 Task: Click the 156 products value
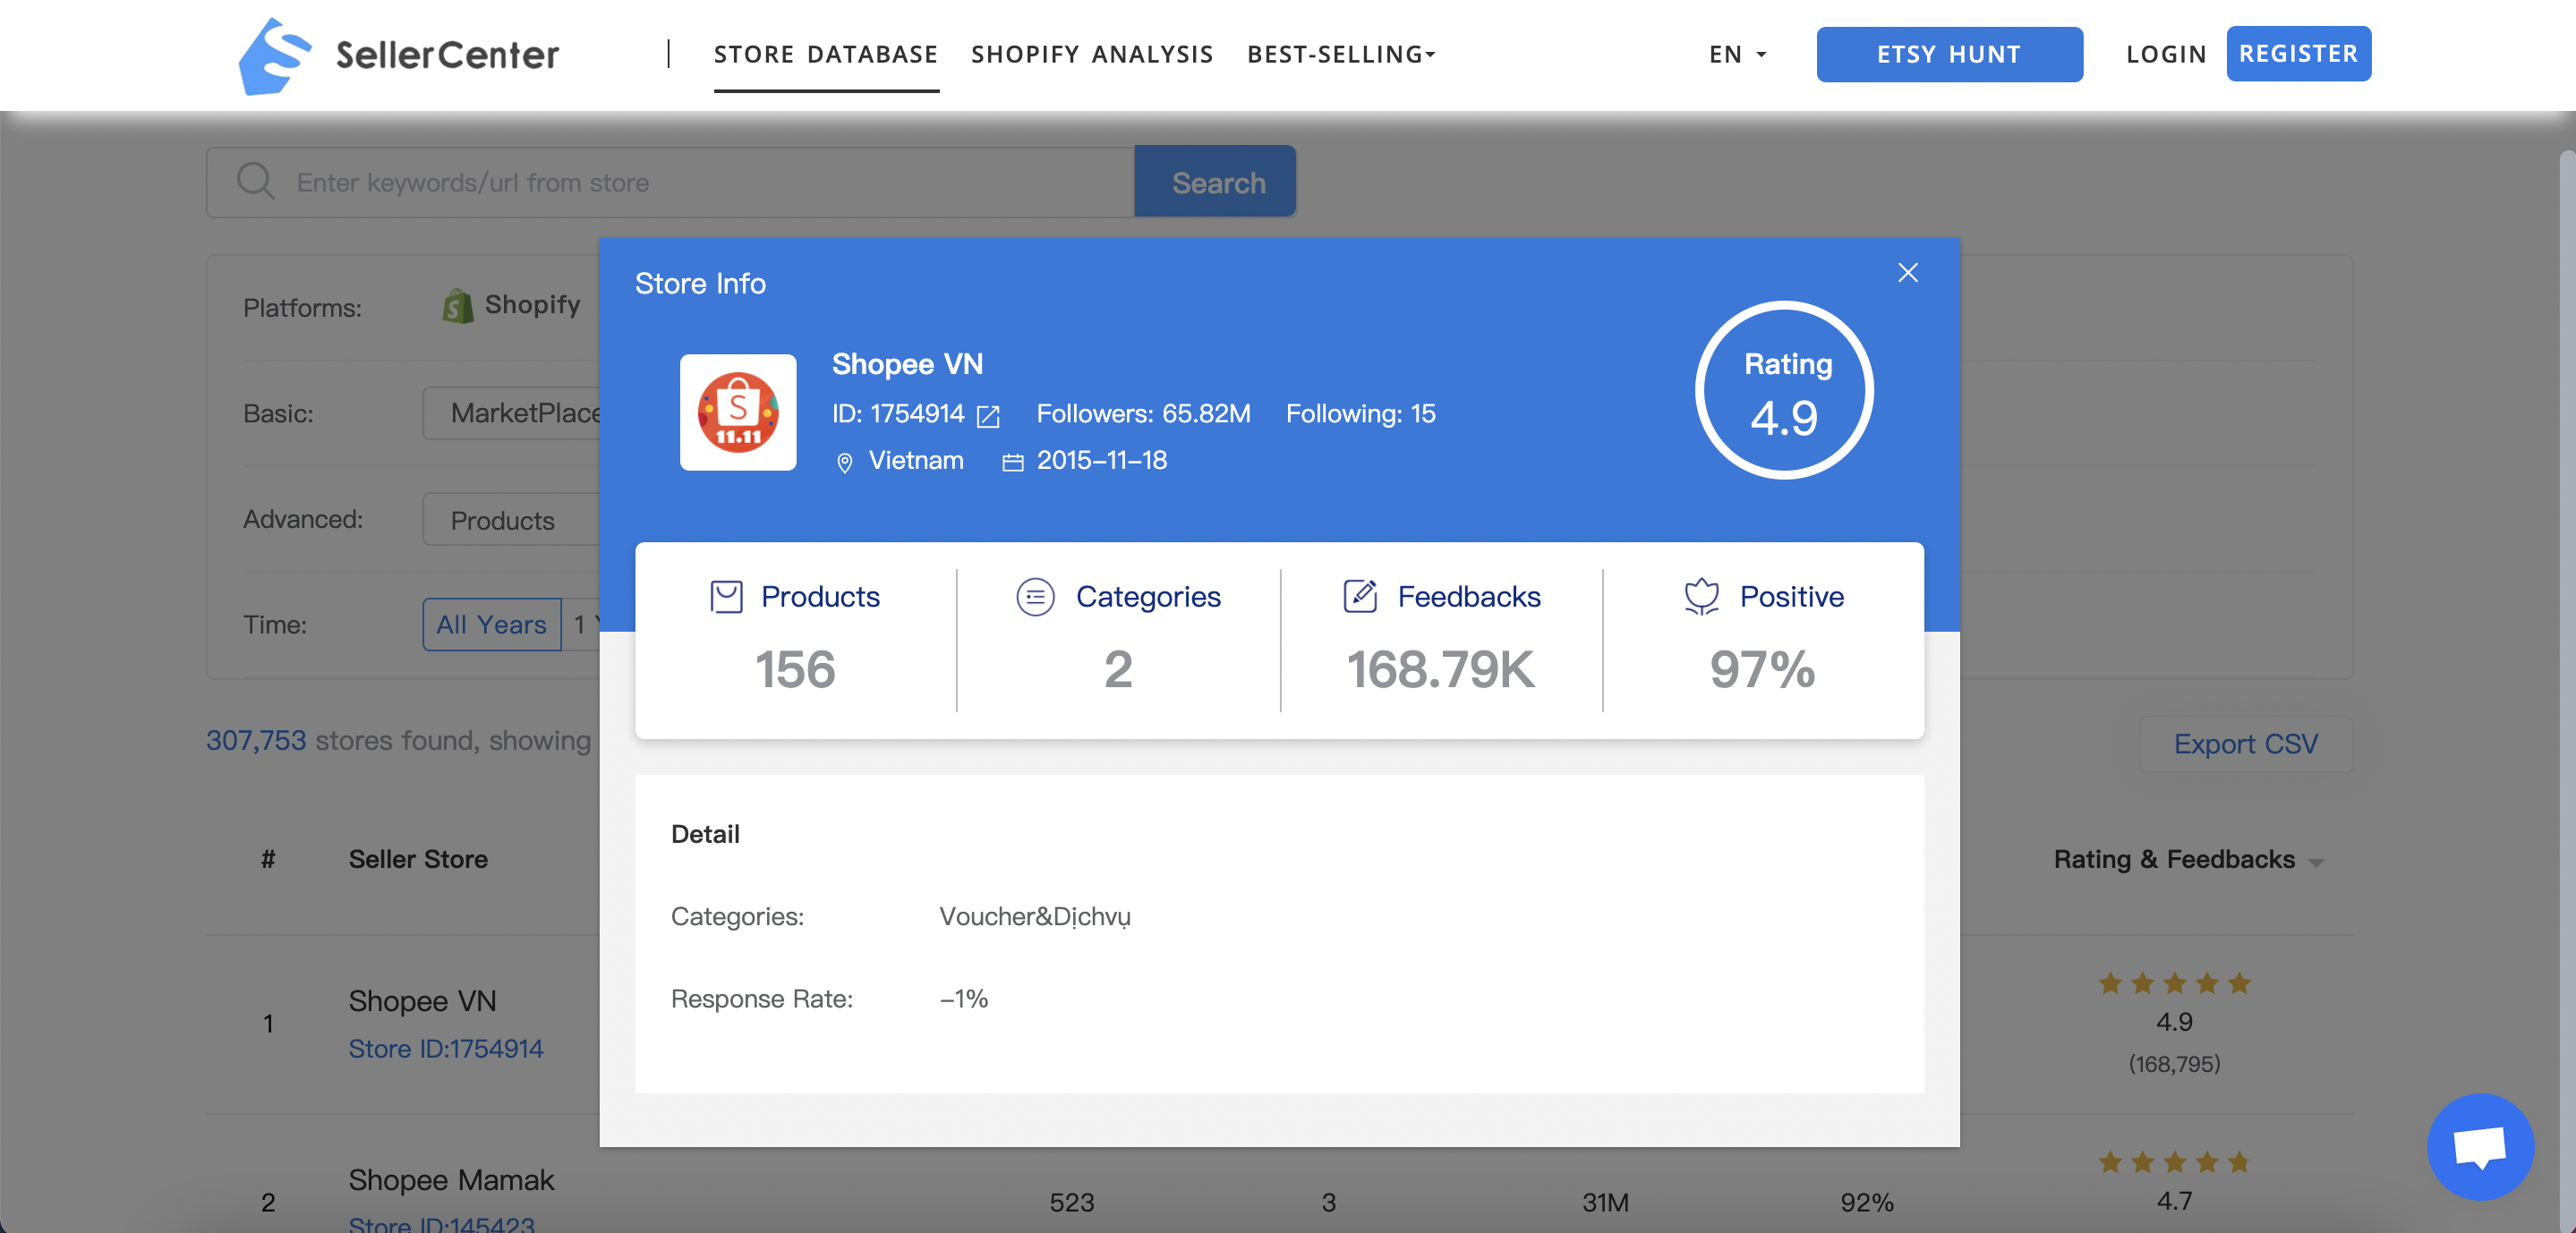(x=795, y=669)
